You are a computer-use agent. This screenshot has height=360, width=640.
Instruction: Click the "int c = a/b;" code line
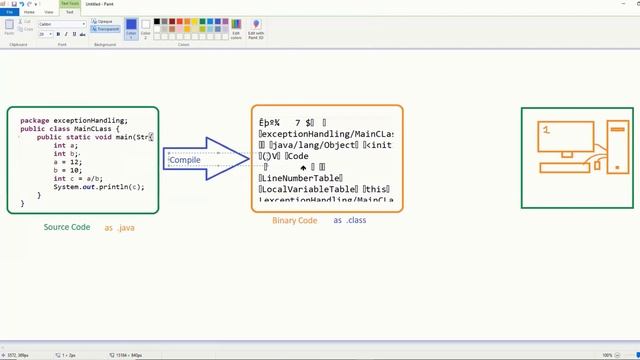click(x=78, y=179)
